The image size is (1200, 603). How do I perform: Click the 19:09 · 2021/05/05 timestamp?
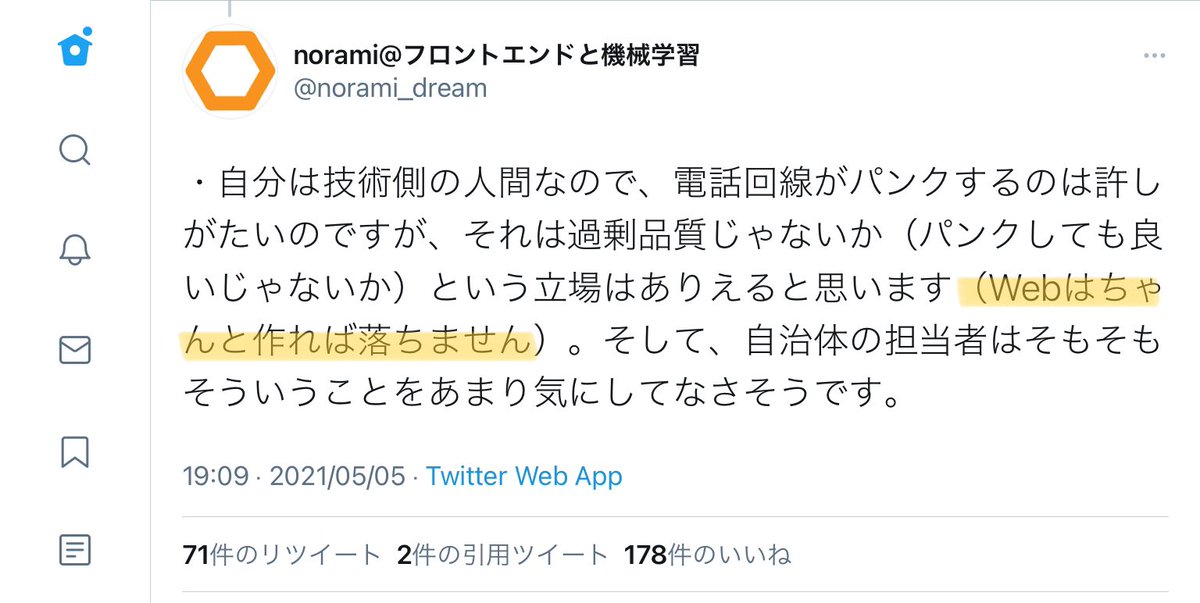(294, 476)
